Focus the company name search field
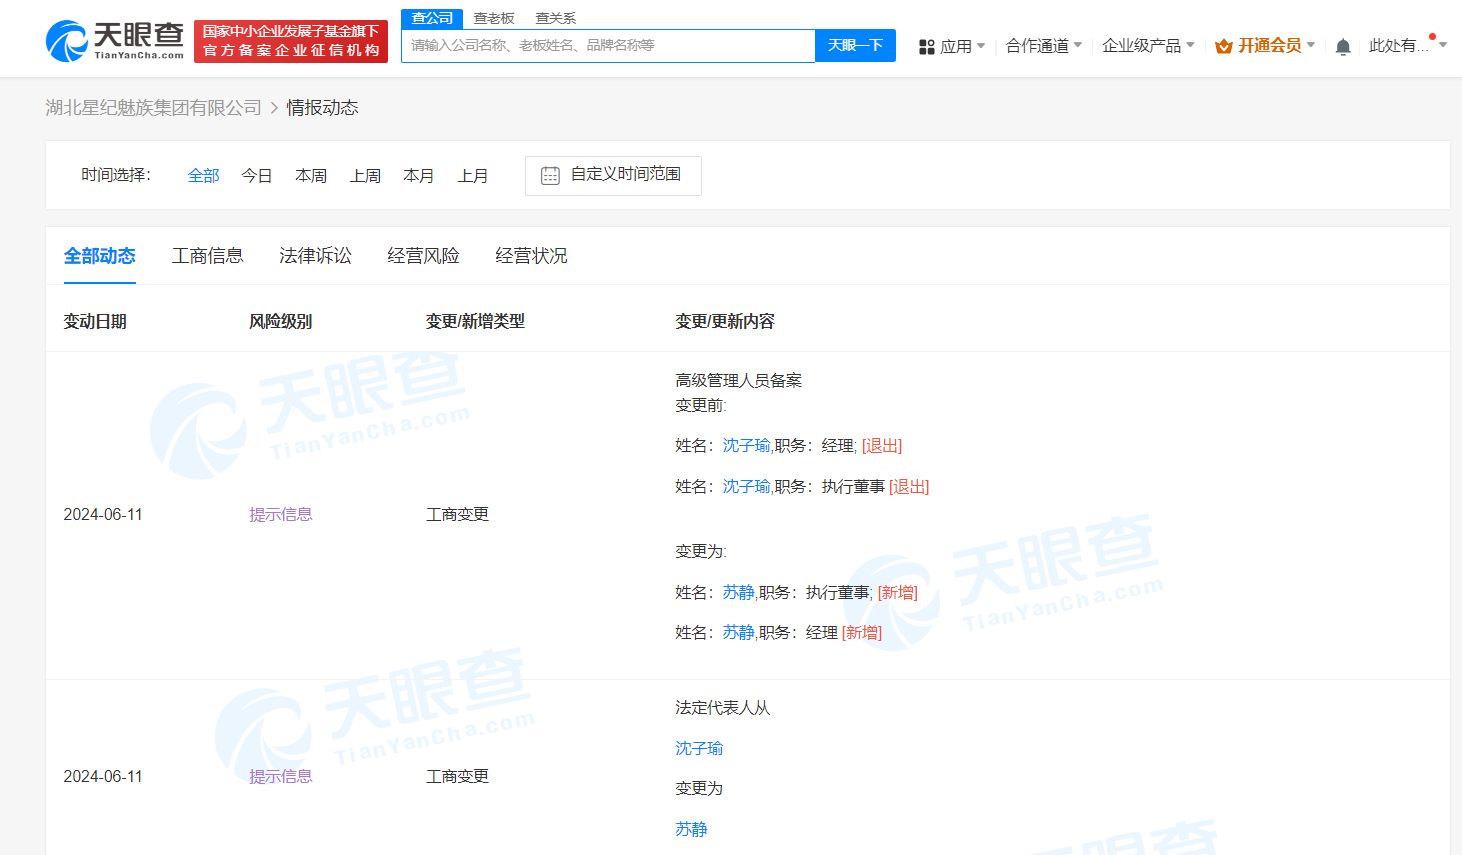 [608, 46]
